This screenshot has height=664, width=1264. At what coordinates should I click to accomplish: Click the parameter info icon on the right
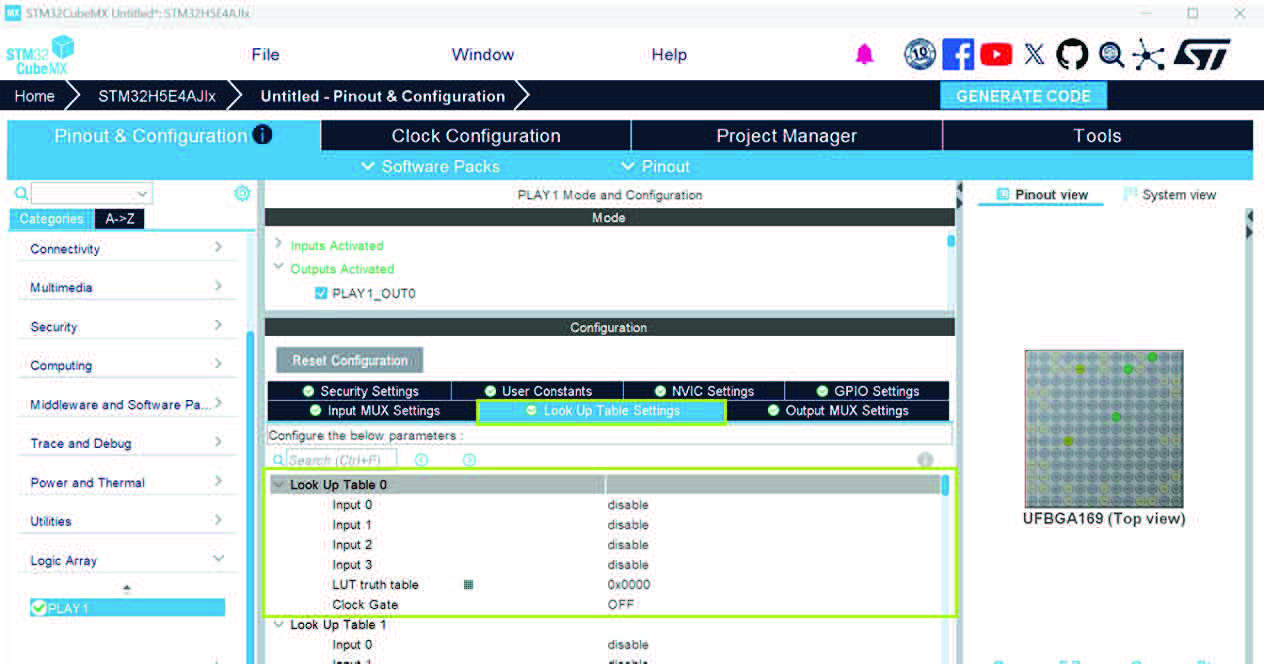(925, 460)
